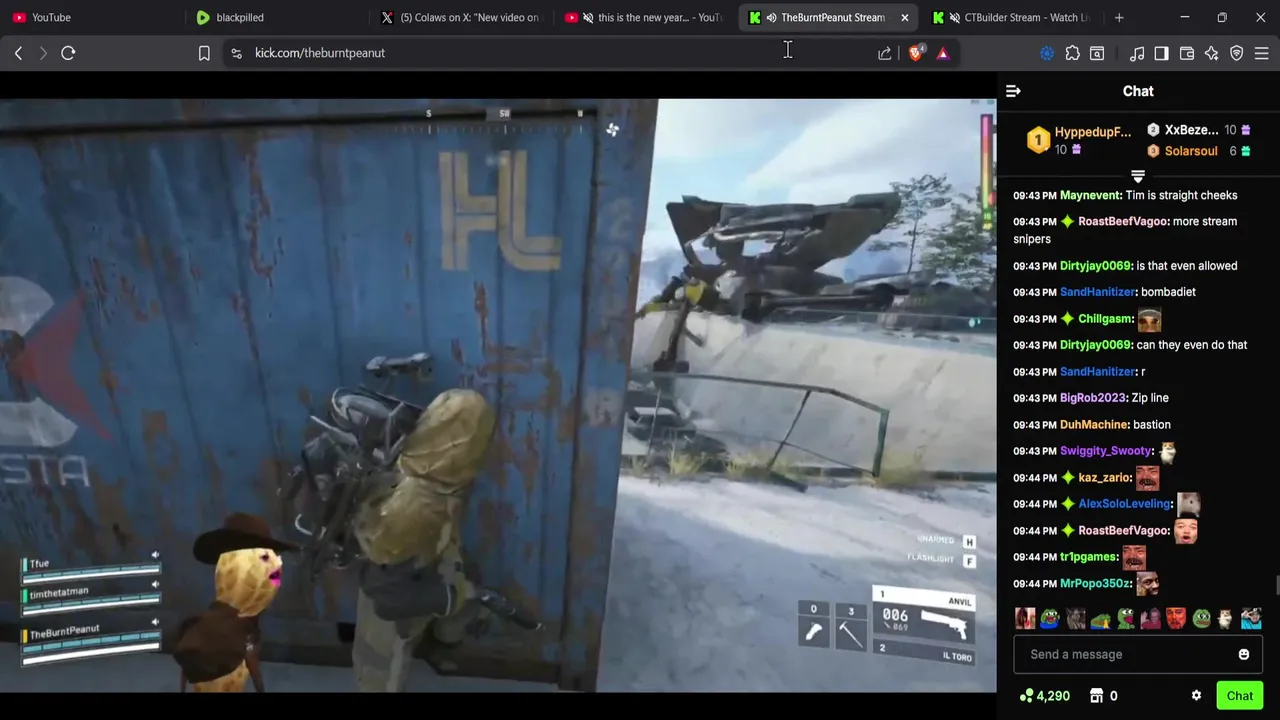Click 'more stream snipers' message text
The height and width of the screenshot is (720, 1280).
click(x=1125, y=230)
